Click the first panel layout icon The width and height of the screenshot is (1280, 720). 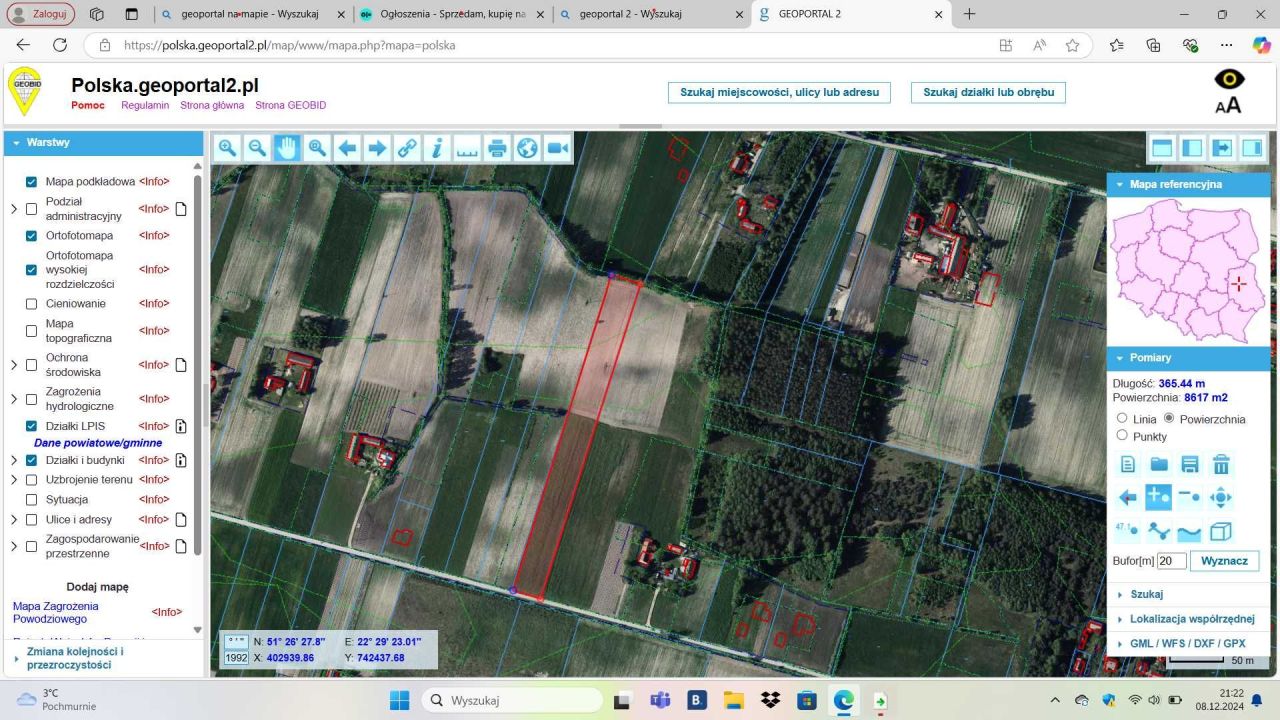click(1162, 148)
